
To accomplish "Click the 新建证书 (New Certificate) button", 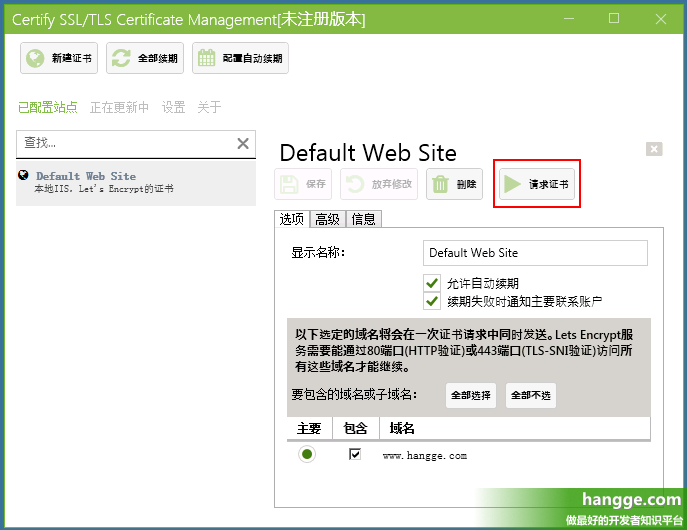I will tap(59, 58).
